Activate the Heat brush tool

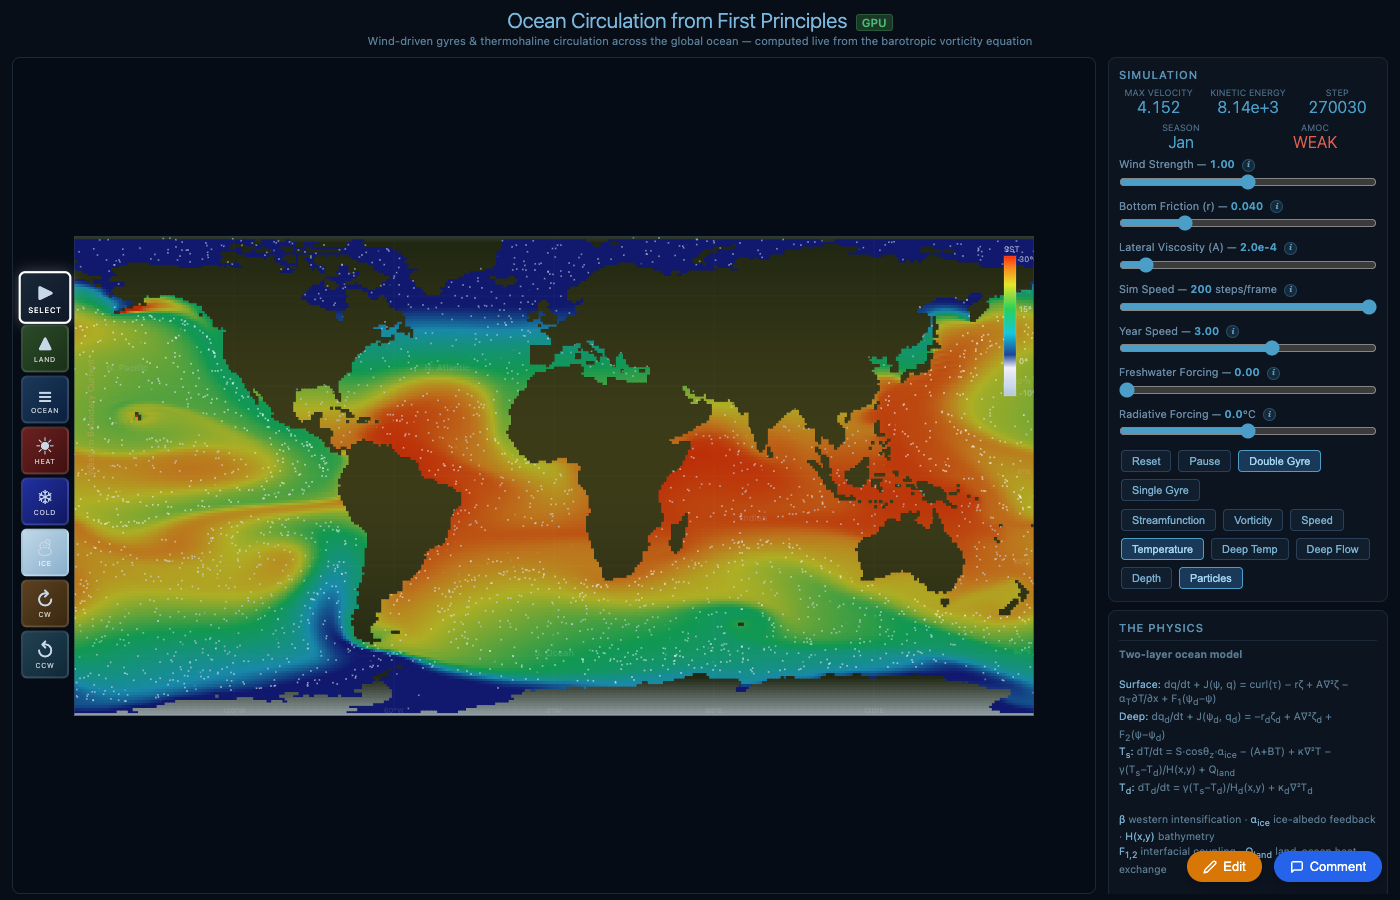[x=44, y=450]
